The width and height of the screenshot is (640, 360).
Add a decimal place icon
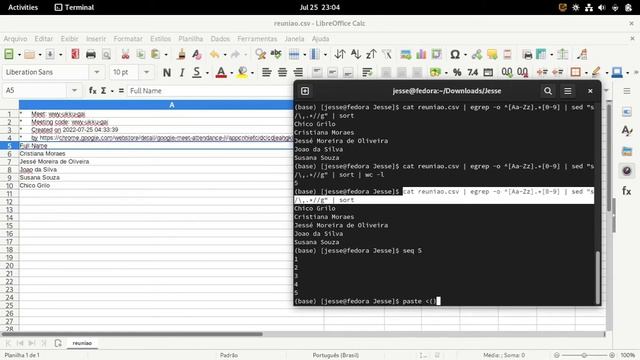point(507,72)
